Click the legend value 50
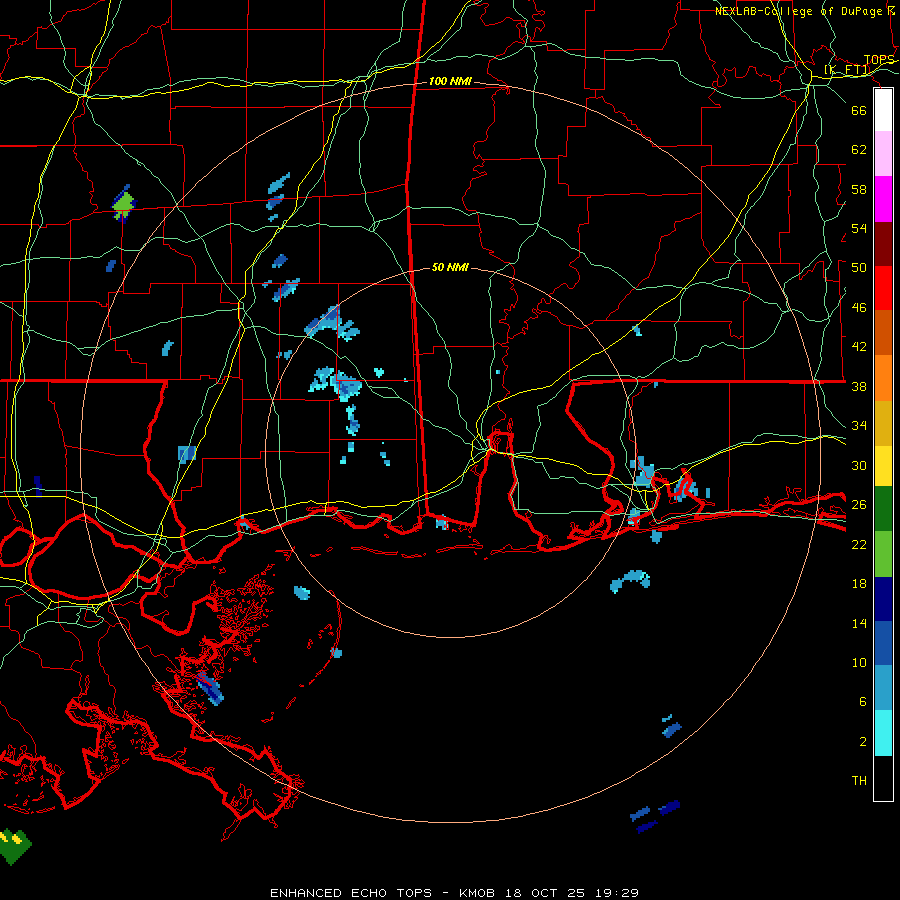Viewport: 900px width, 900px height. coord(859,267)
